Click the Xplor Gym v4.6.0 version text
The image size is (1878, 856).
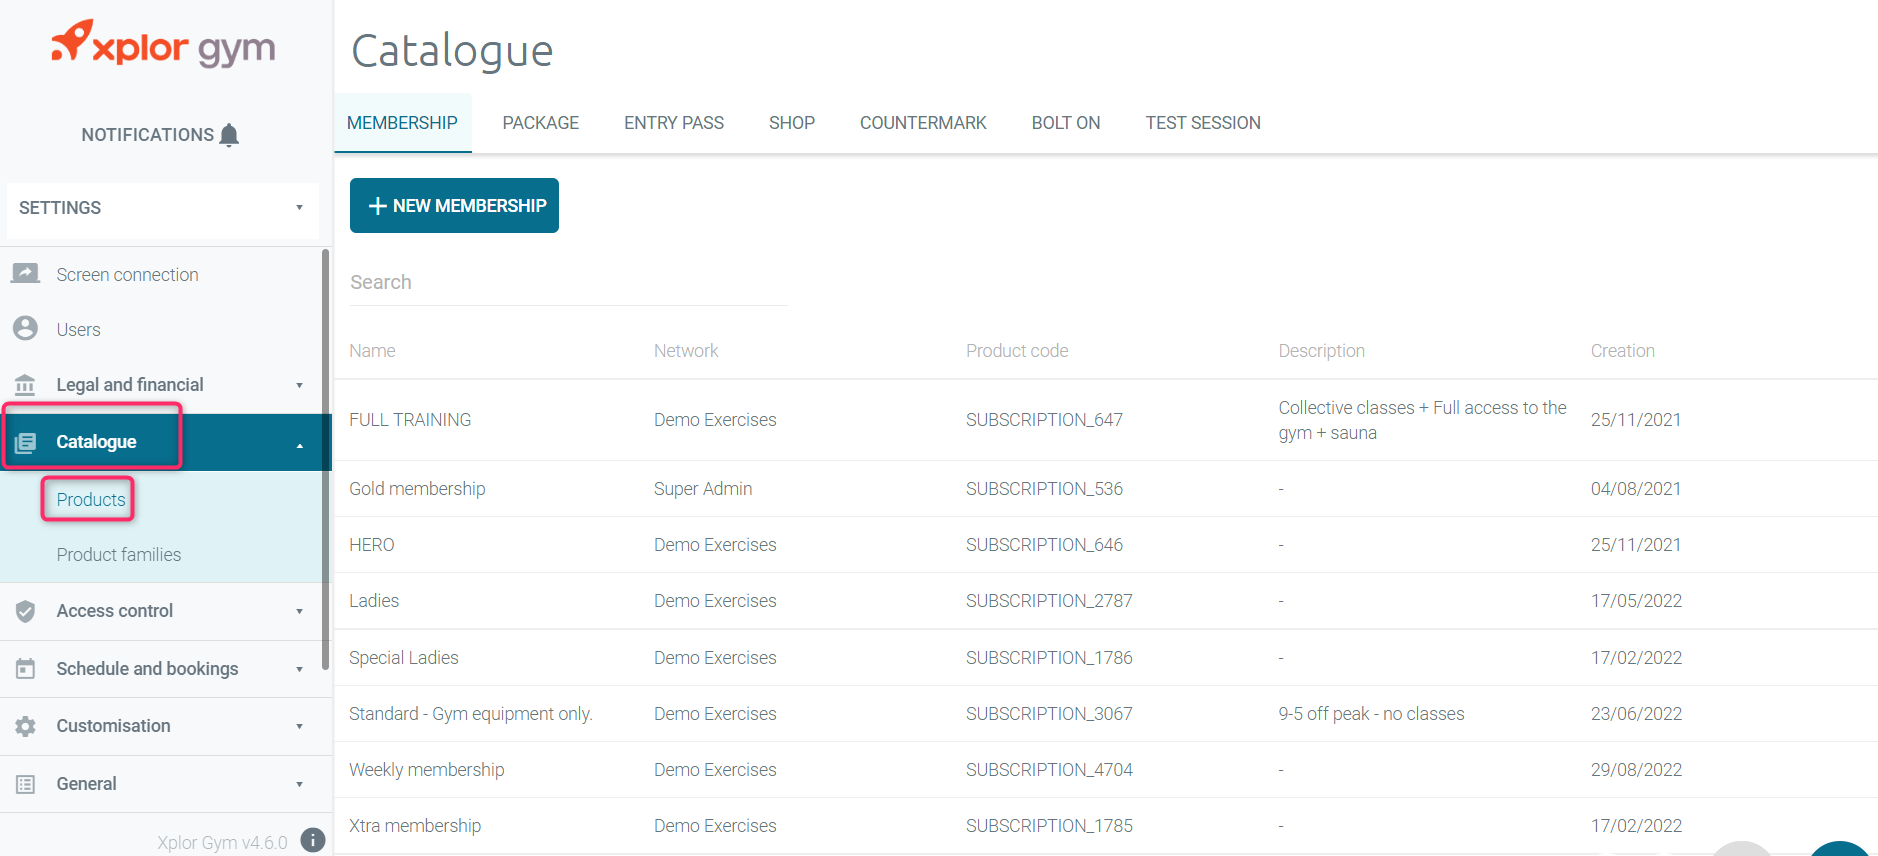tap(222, 842)
